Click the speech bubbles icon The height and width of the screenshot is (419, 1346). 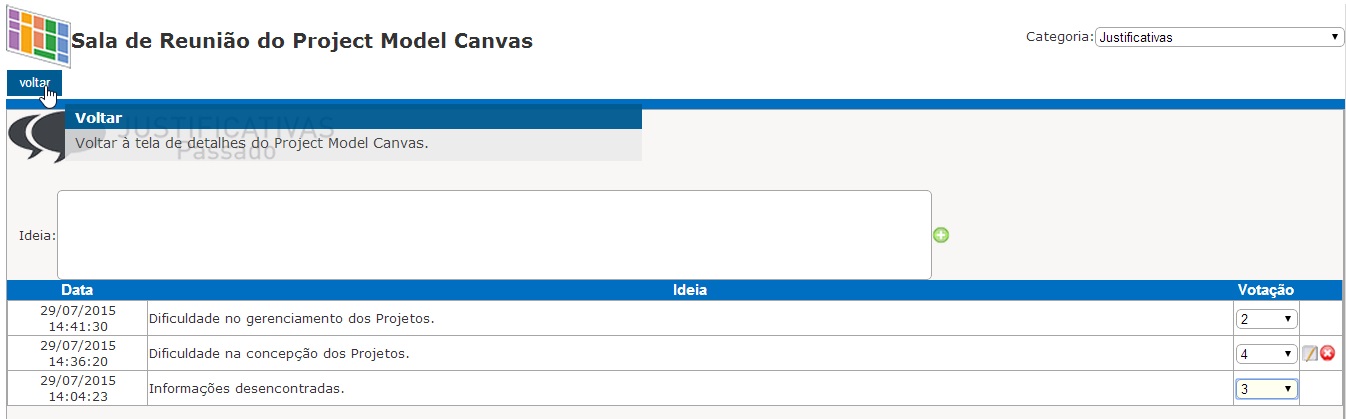pos(36,138)
